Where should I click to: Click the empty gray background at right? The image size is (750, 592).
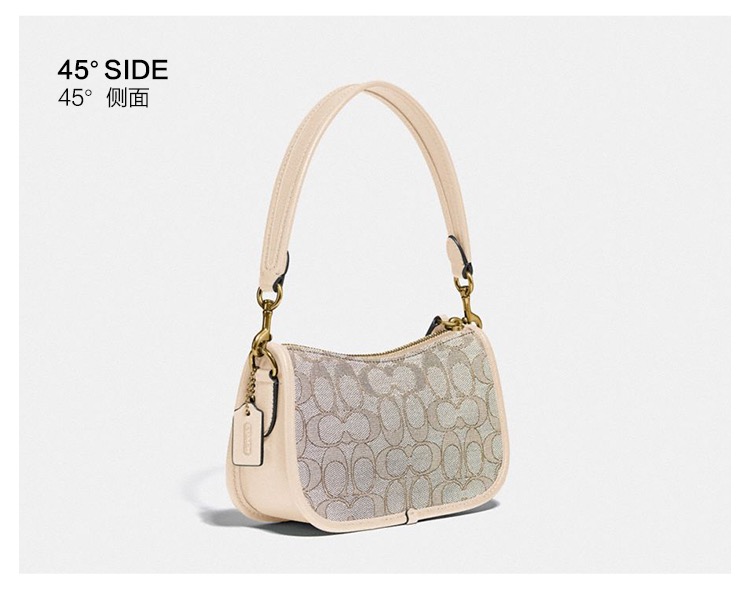coord(622,287)
